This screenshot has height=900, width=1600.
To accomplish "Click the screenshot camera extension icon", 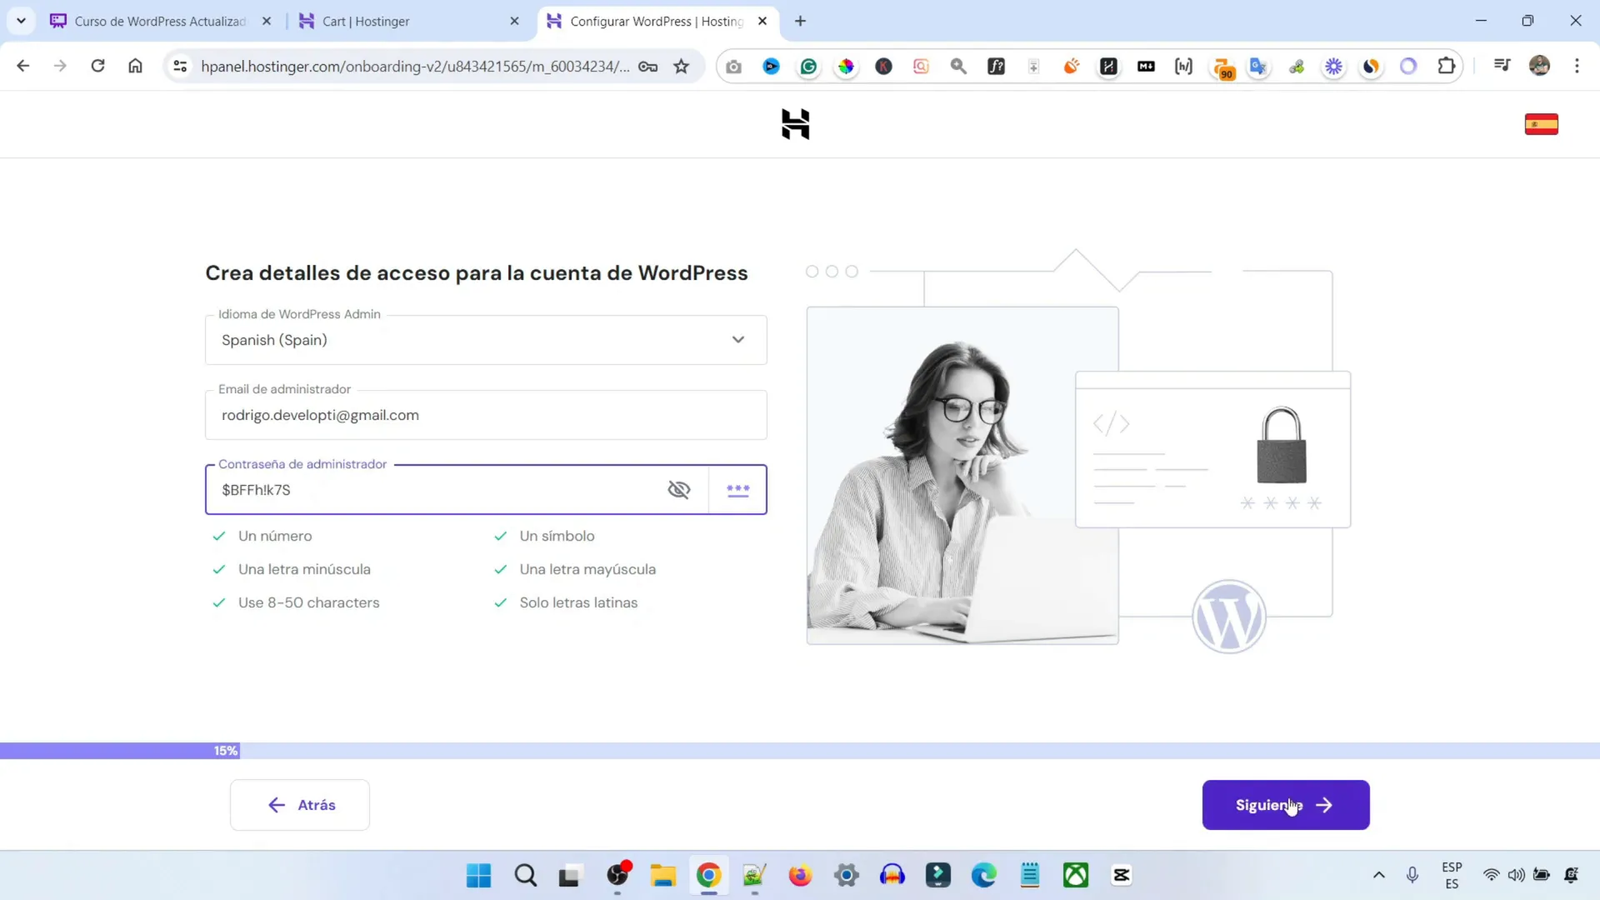I will click(733, 66).
